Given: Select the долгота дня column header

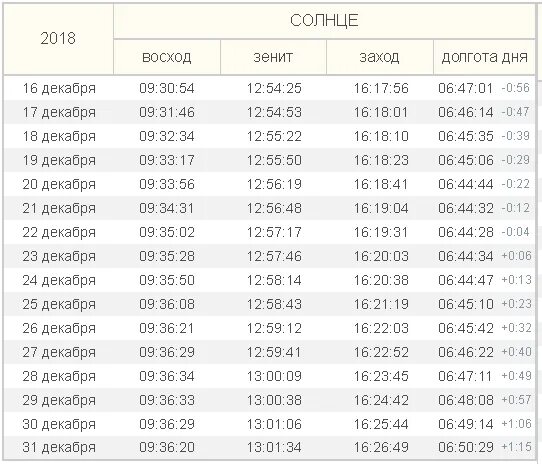Looking at the screenshot, I should [484, 57].
